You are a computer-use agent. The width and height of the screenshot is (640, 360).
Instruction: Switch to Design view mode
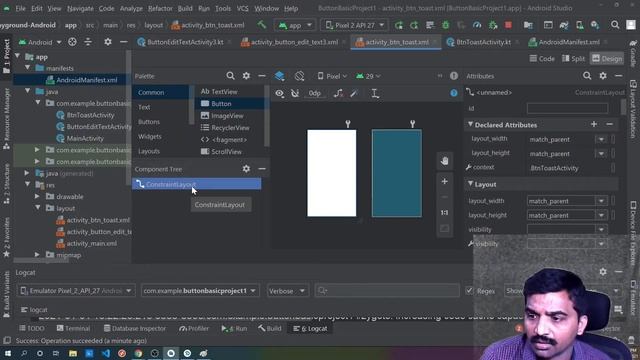tap(607, 59)
